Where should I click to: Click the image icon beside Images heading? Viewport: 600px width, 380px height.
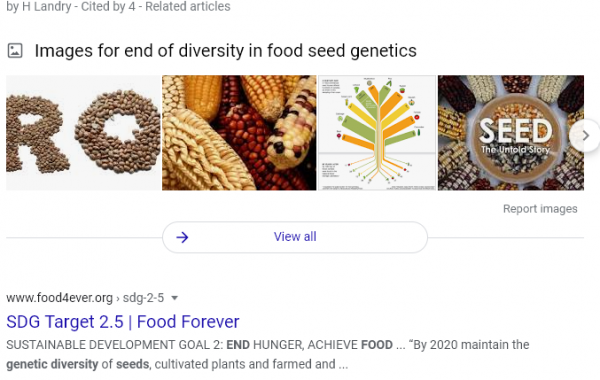pos(15,51)
